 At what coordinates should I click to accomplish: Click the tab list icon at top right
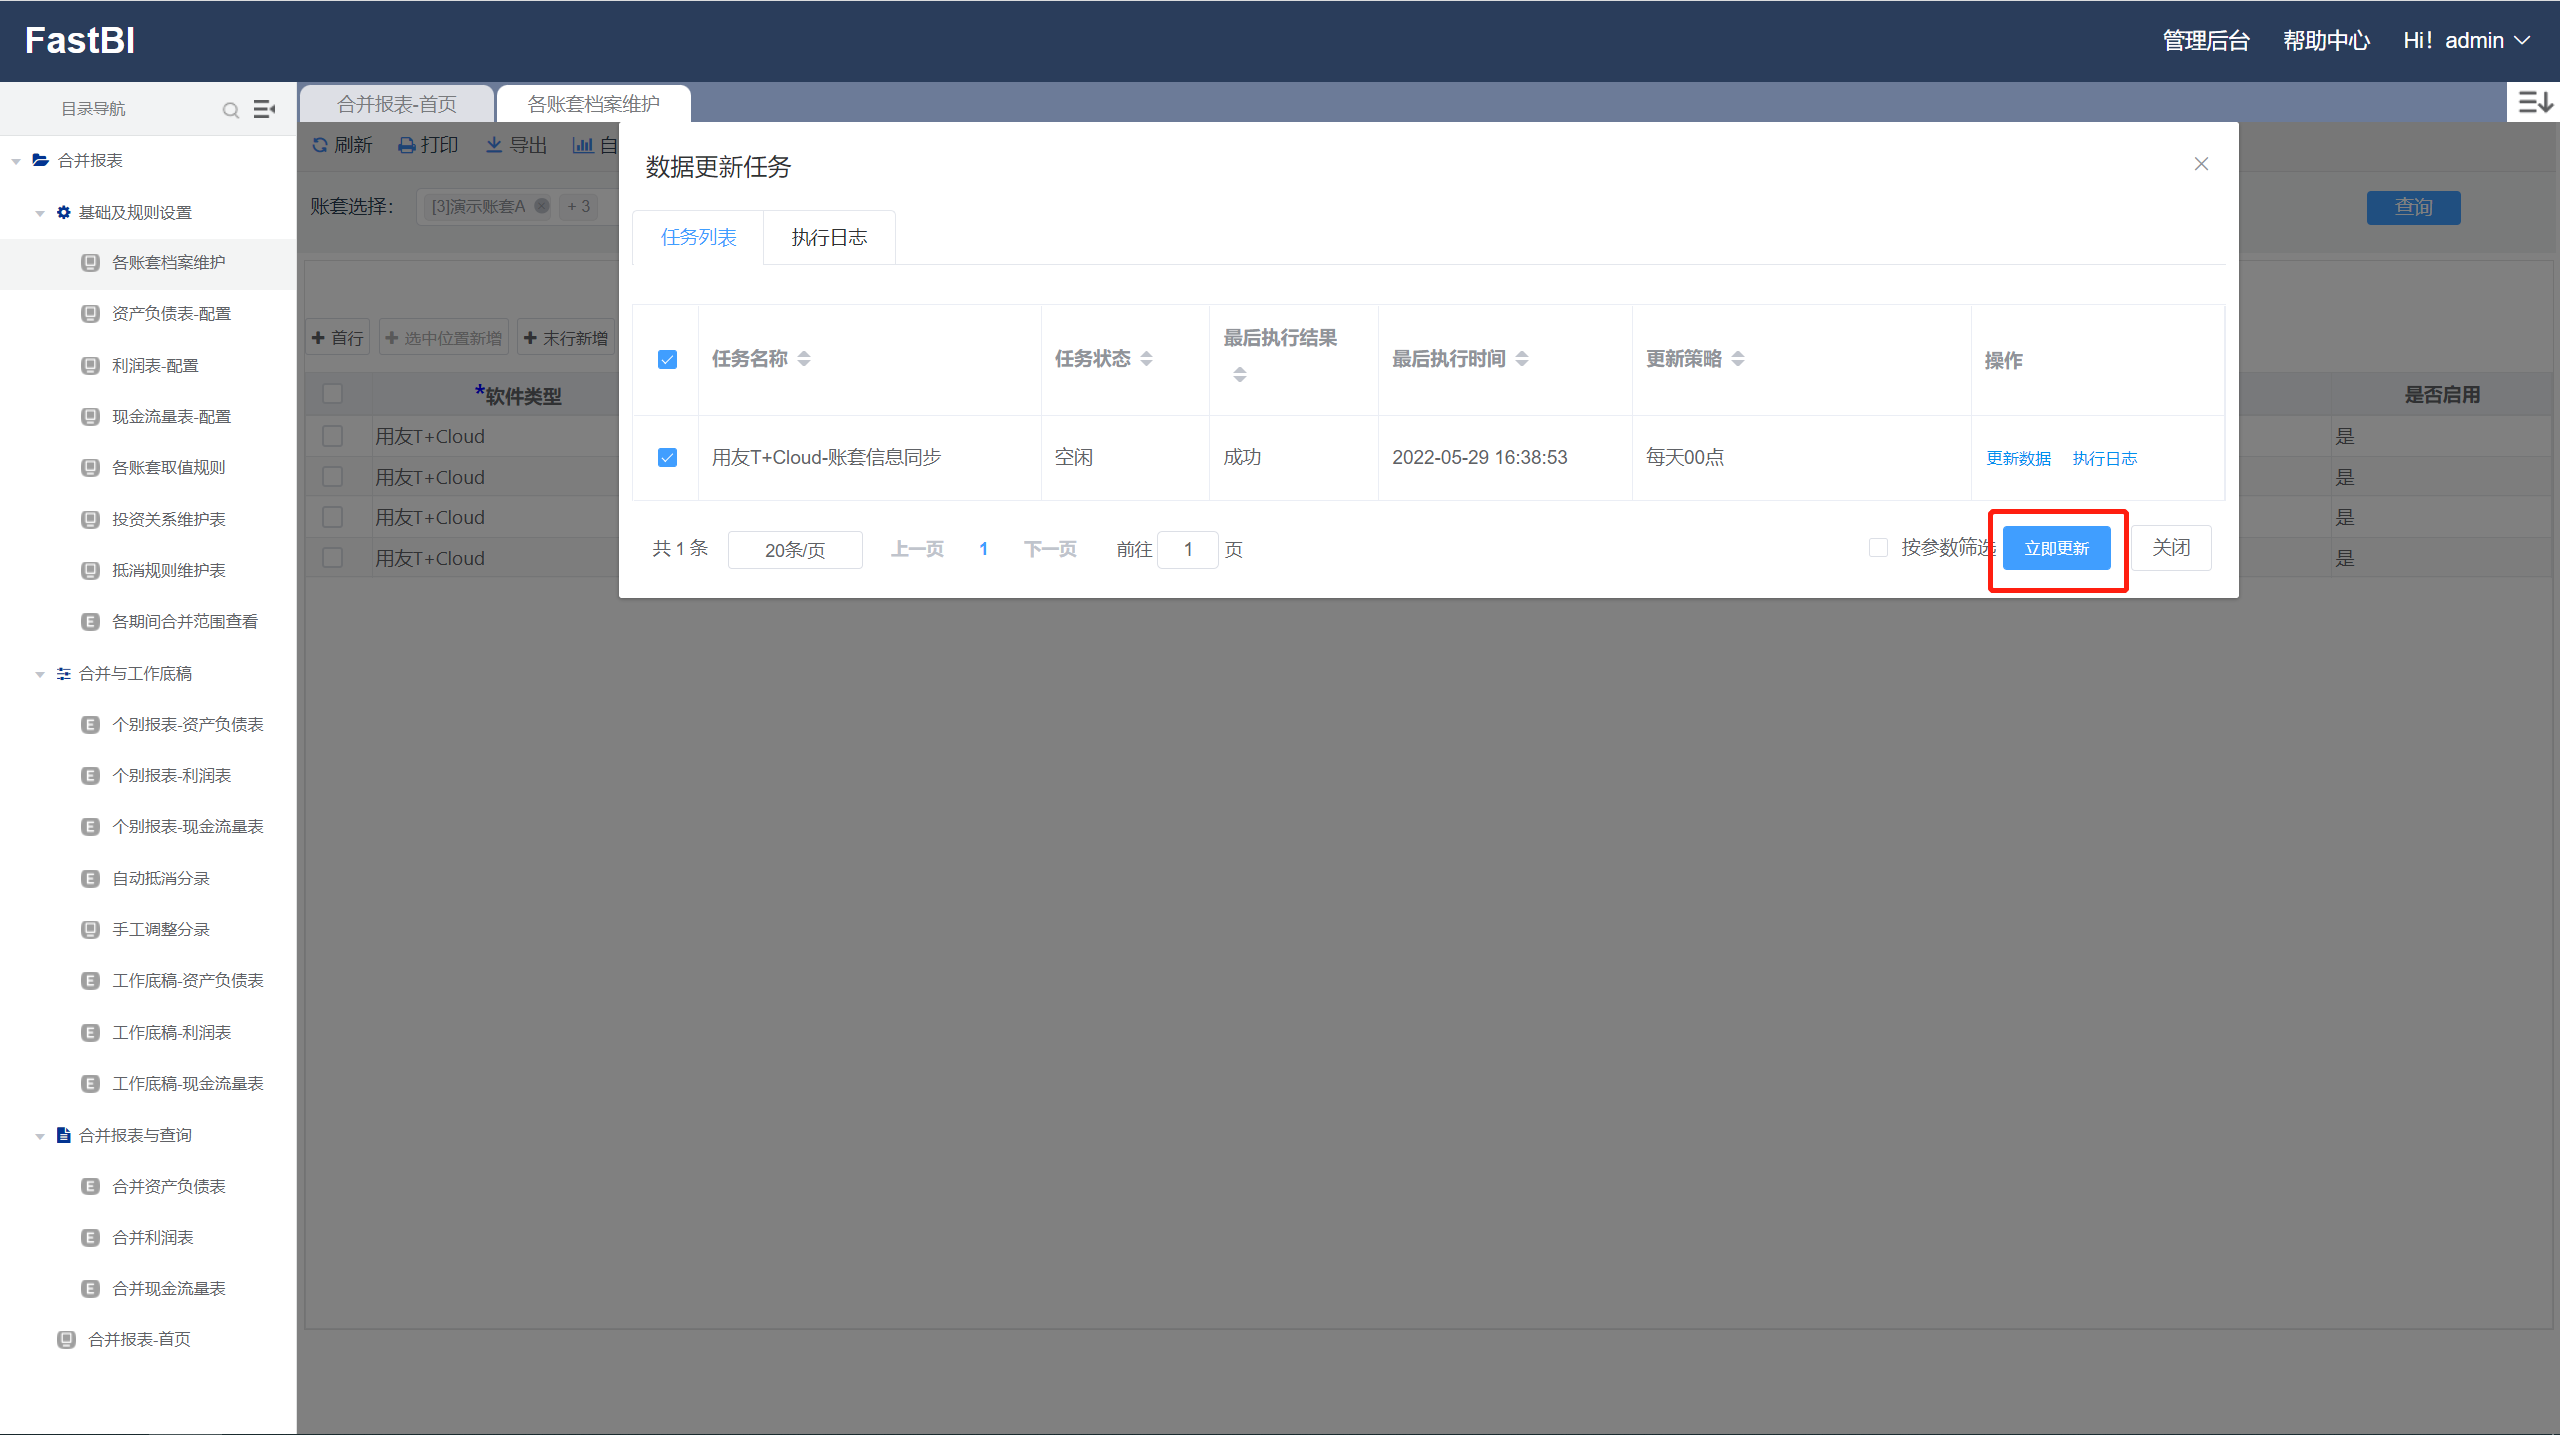click(x=2534, y=102)
